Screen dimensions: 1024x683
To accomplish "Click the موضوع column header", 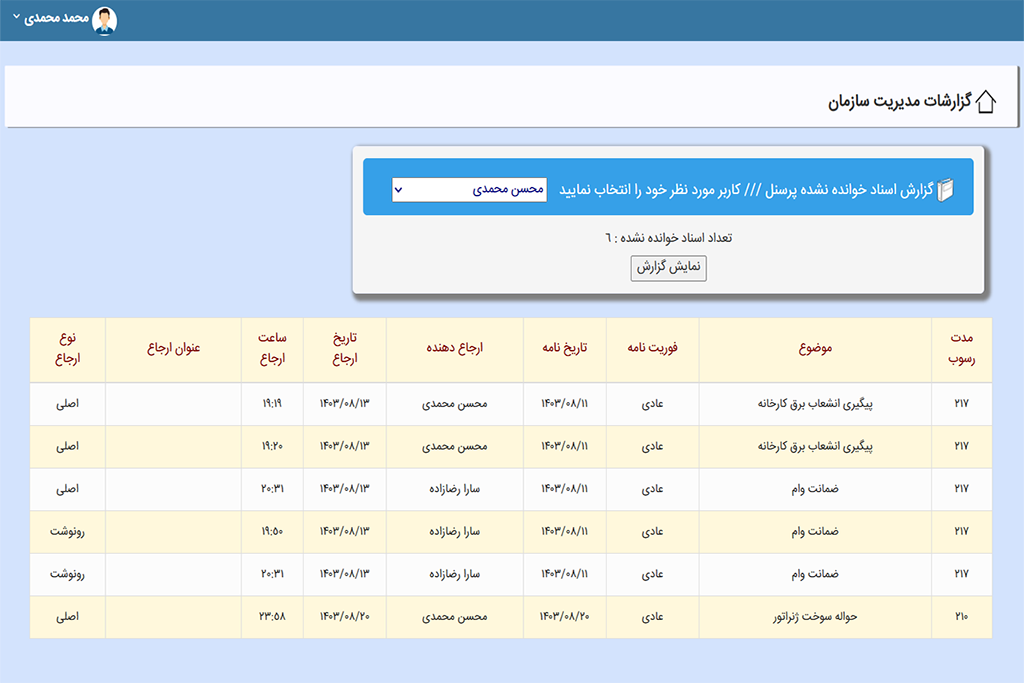I will pos(815,349).
